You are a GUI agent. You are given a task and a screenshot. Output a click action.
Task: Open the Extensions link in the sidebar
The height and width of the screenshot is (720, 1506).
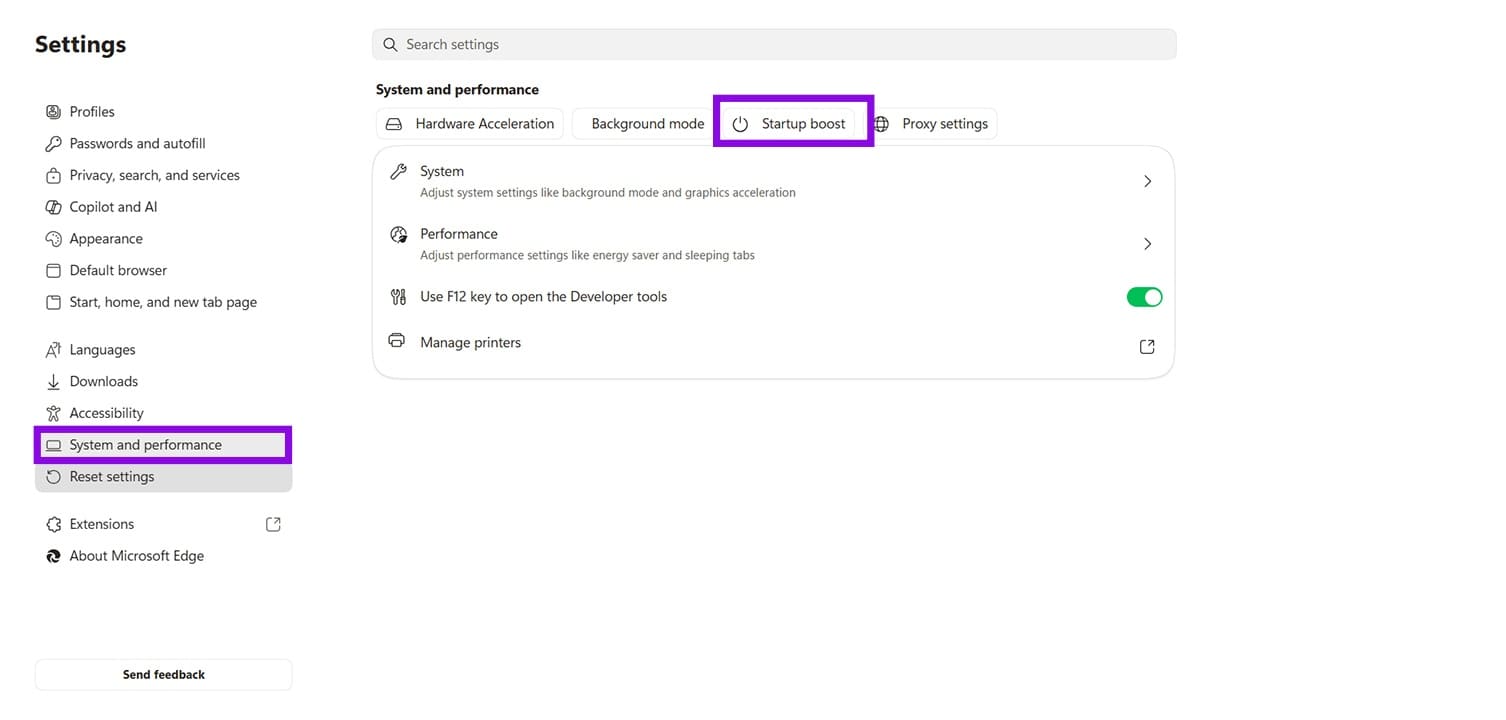coord(163,524)
